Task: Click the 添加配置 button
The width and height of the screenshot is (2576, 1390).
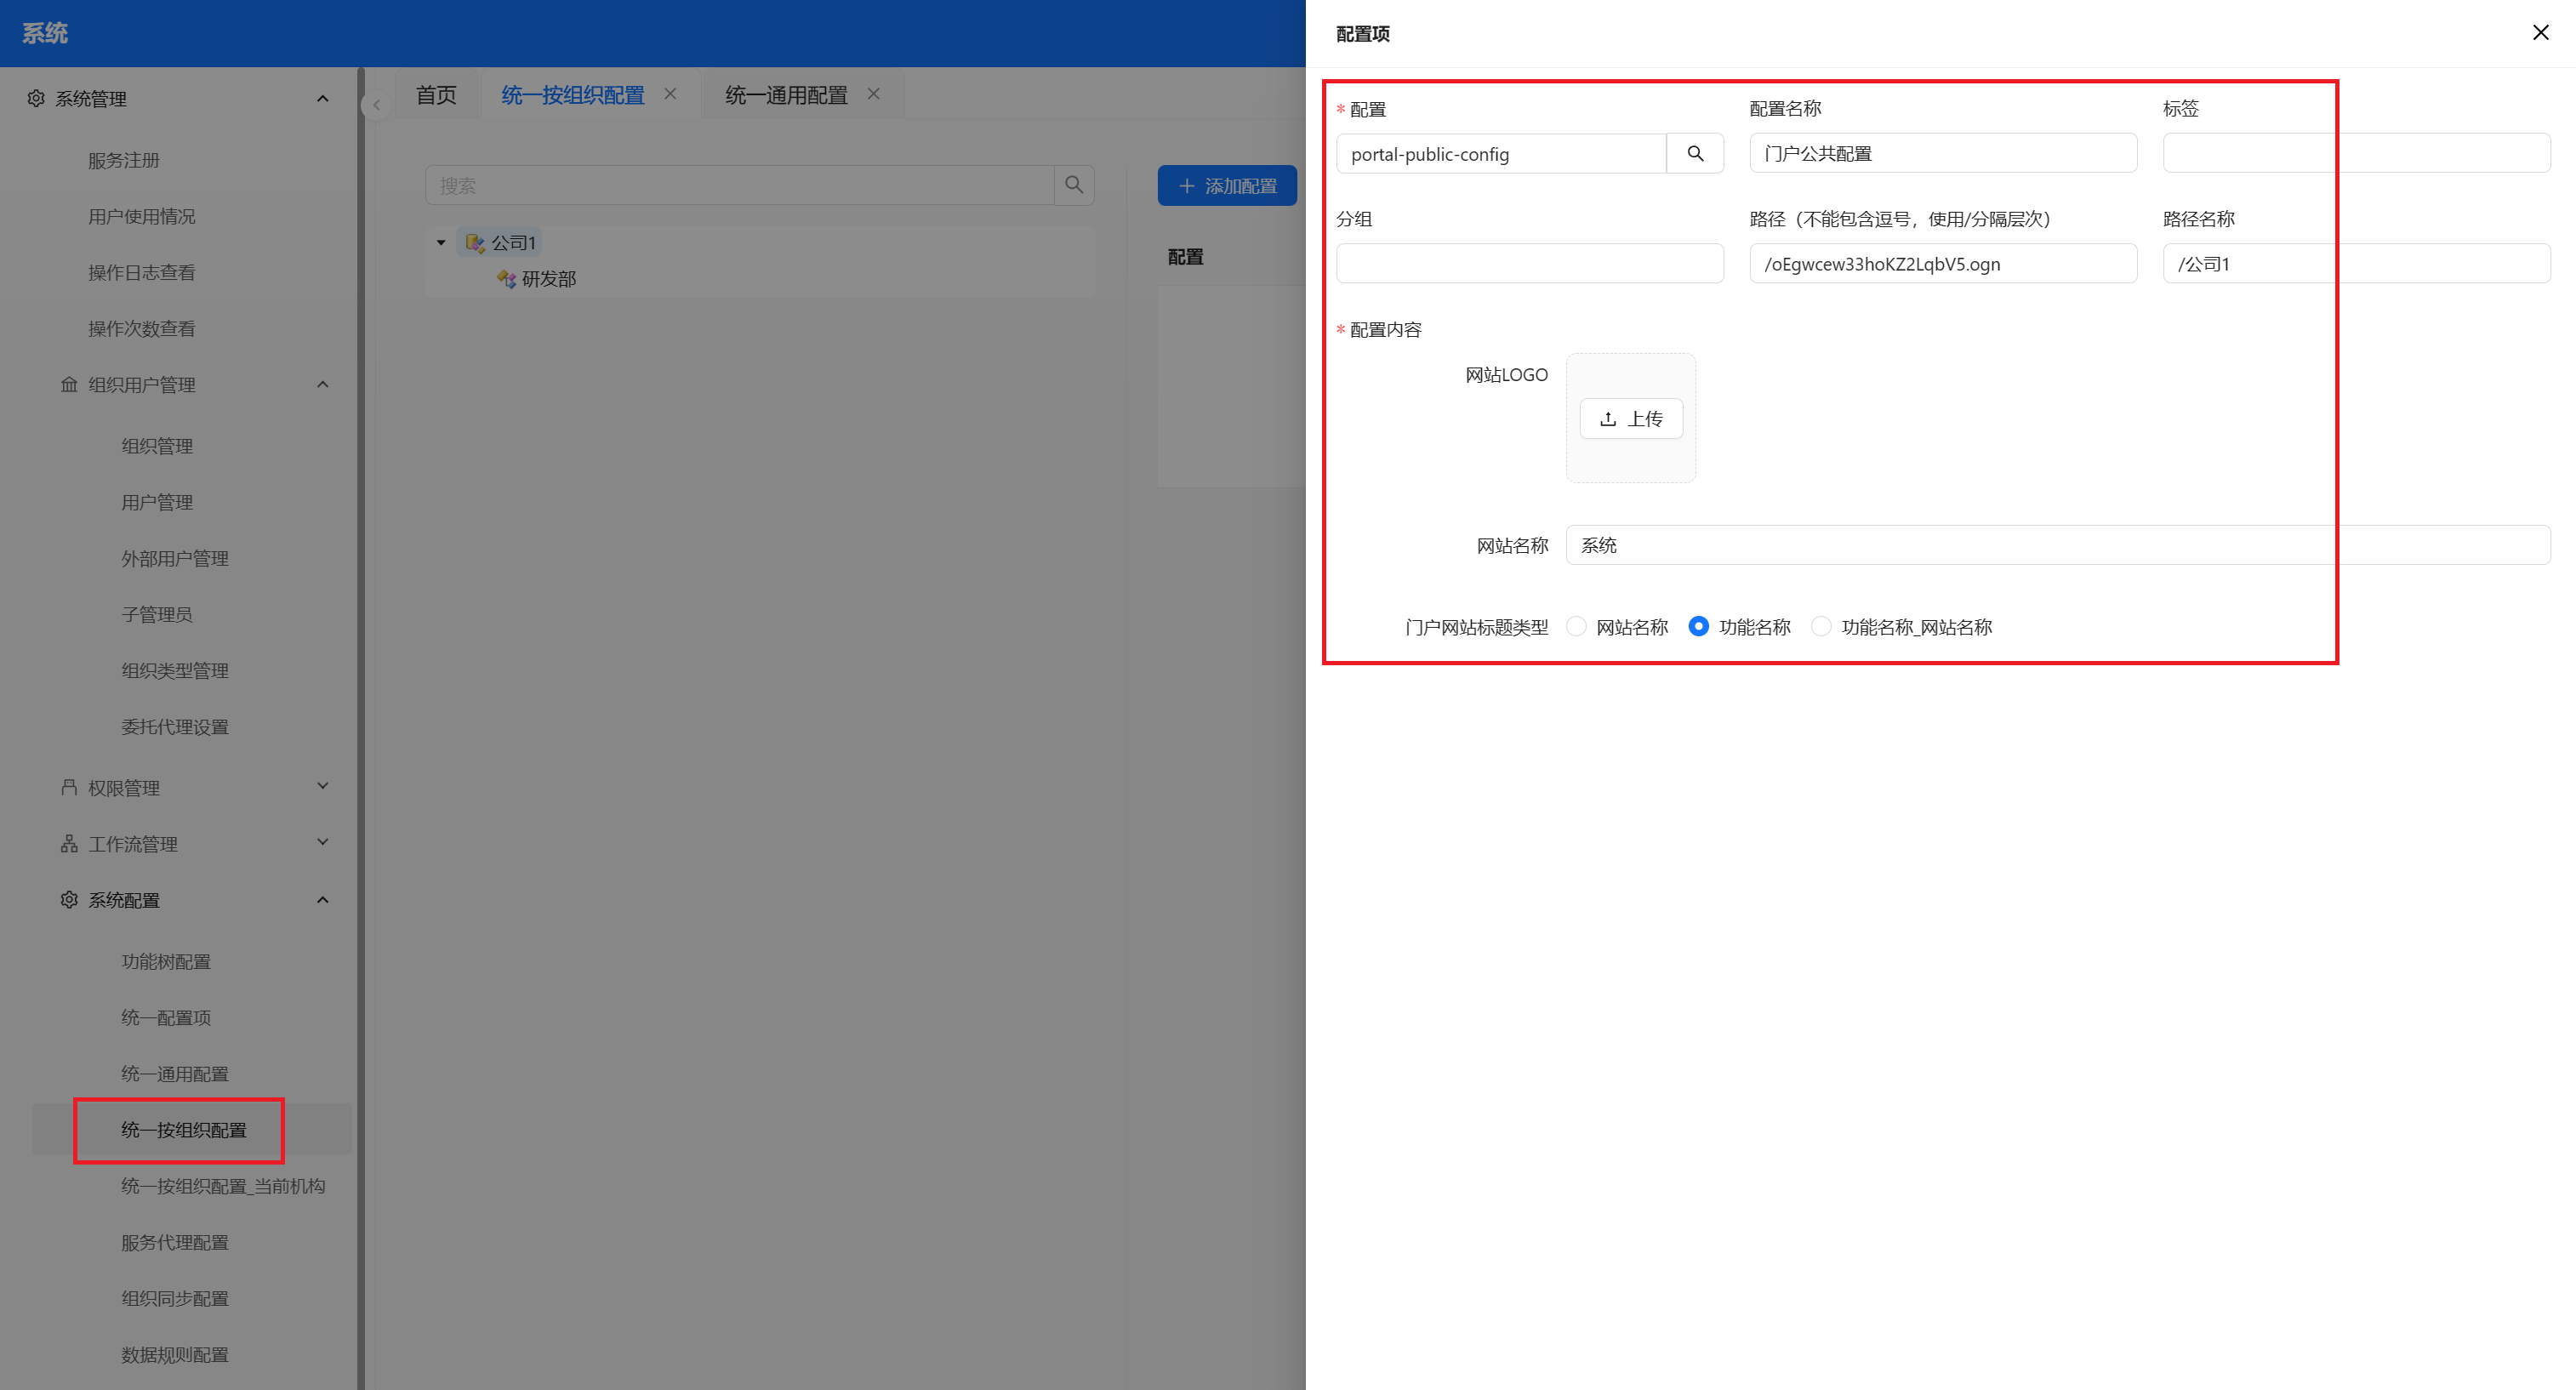Action: [1227, 186]
